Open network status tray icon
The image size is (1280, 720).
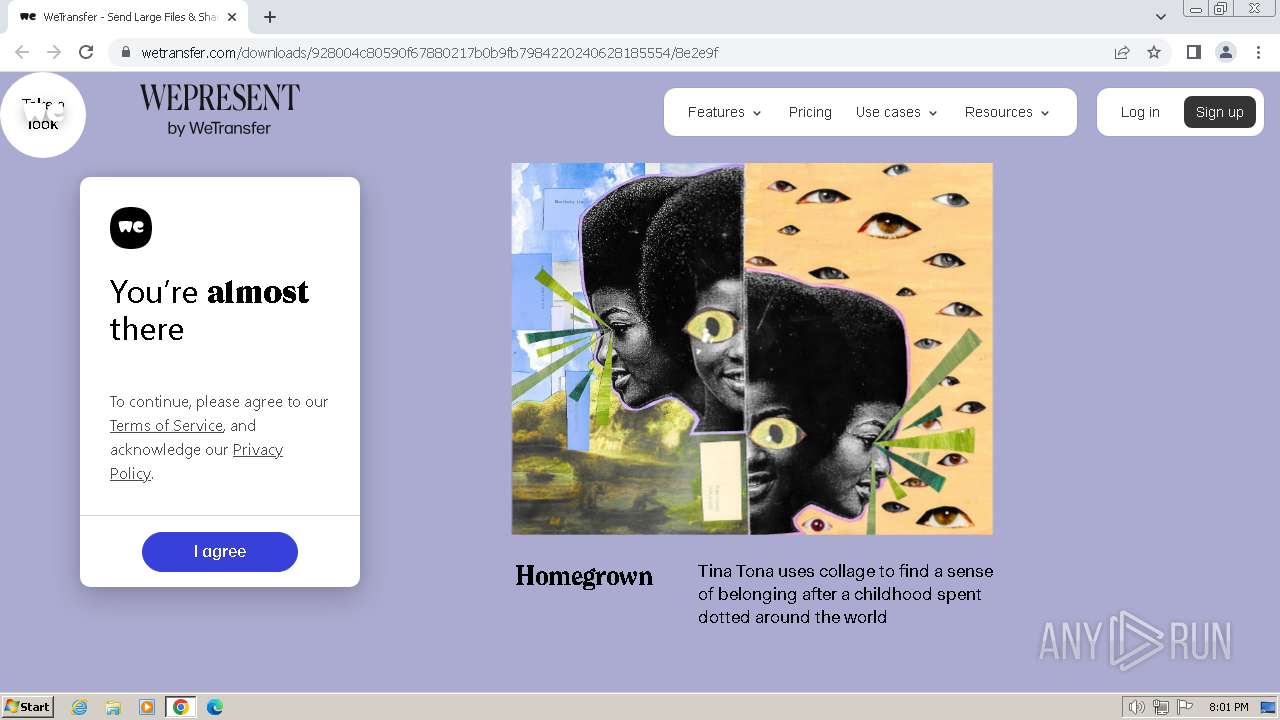tap(1161, 707)
